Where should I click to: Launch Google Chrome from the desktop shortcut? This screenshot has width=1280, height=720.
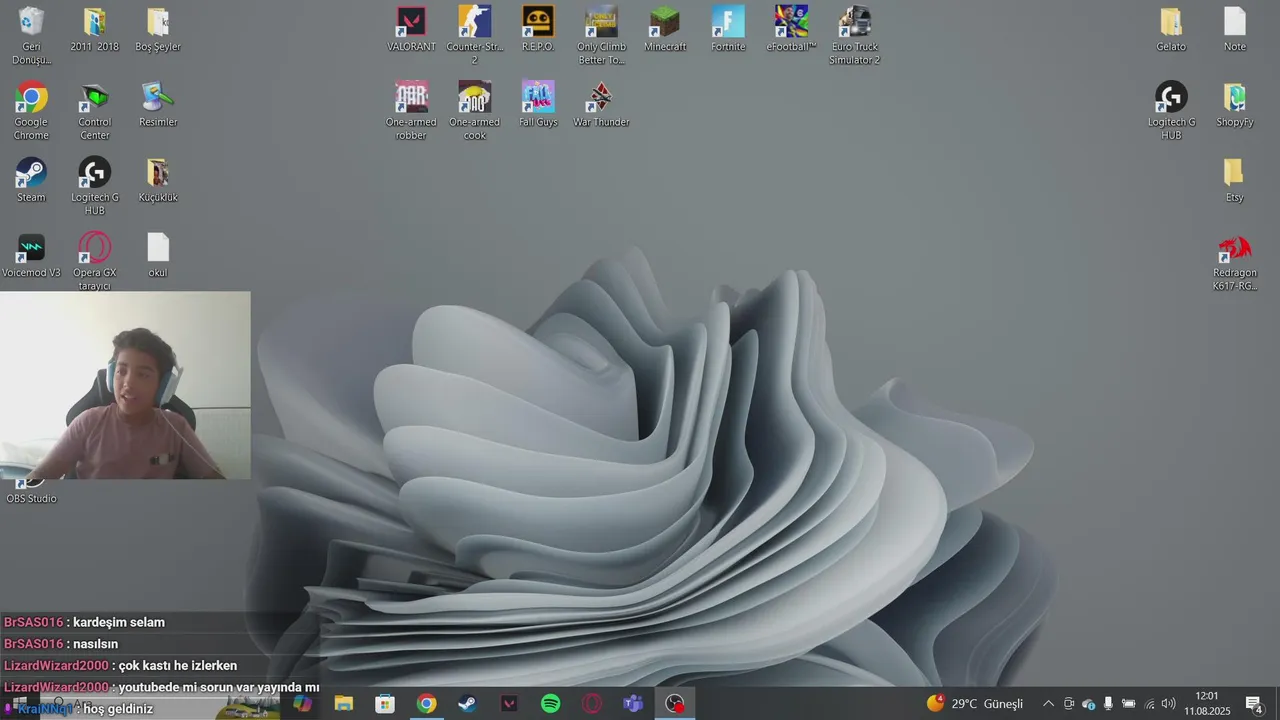[x=31, y=110]
